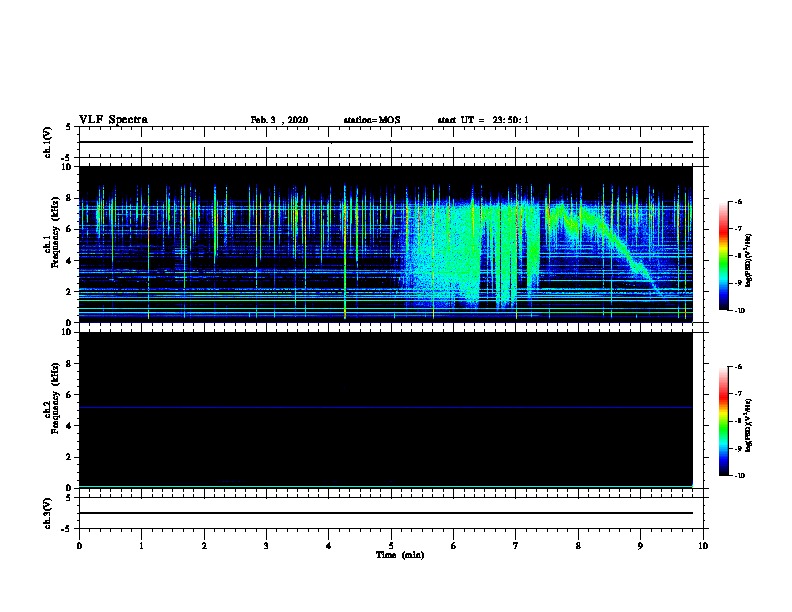Click the ch.1 spectrogram color scale bar
Screen dimensions: 792x612
pyautogui.click(x=724, y=256)
